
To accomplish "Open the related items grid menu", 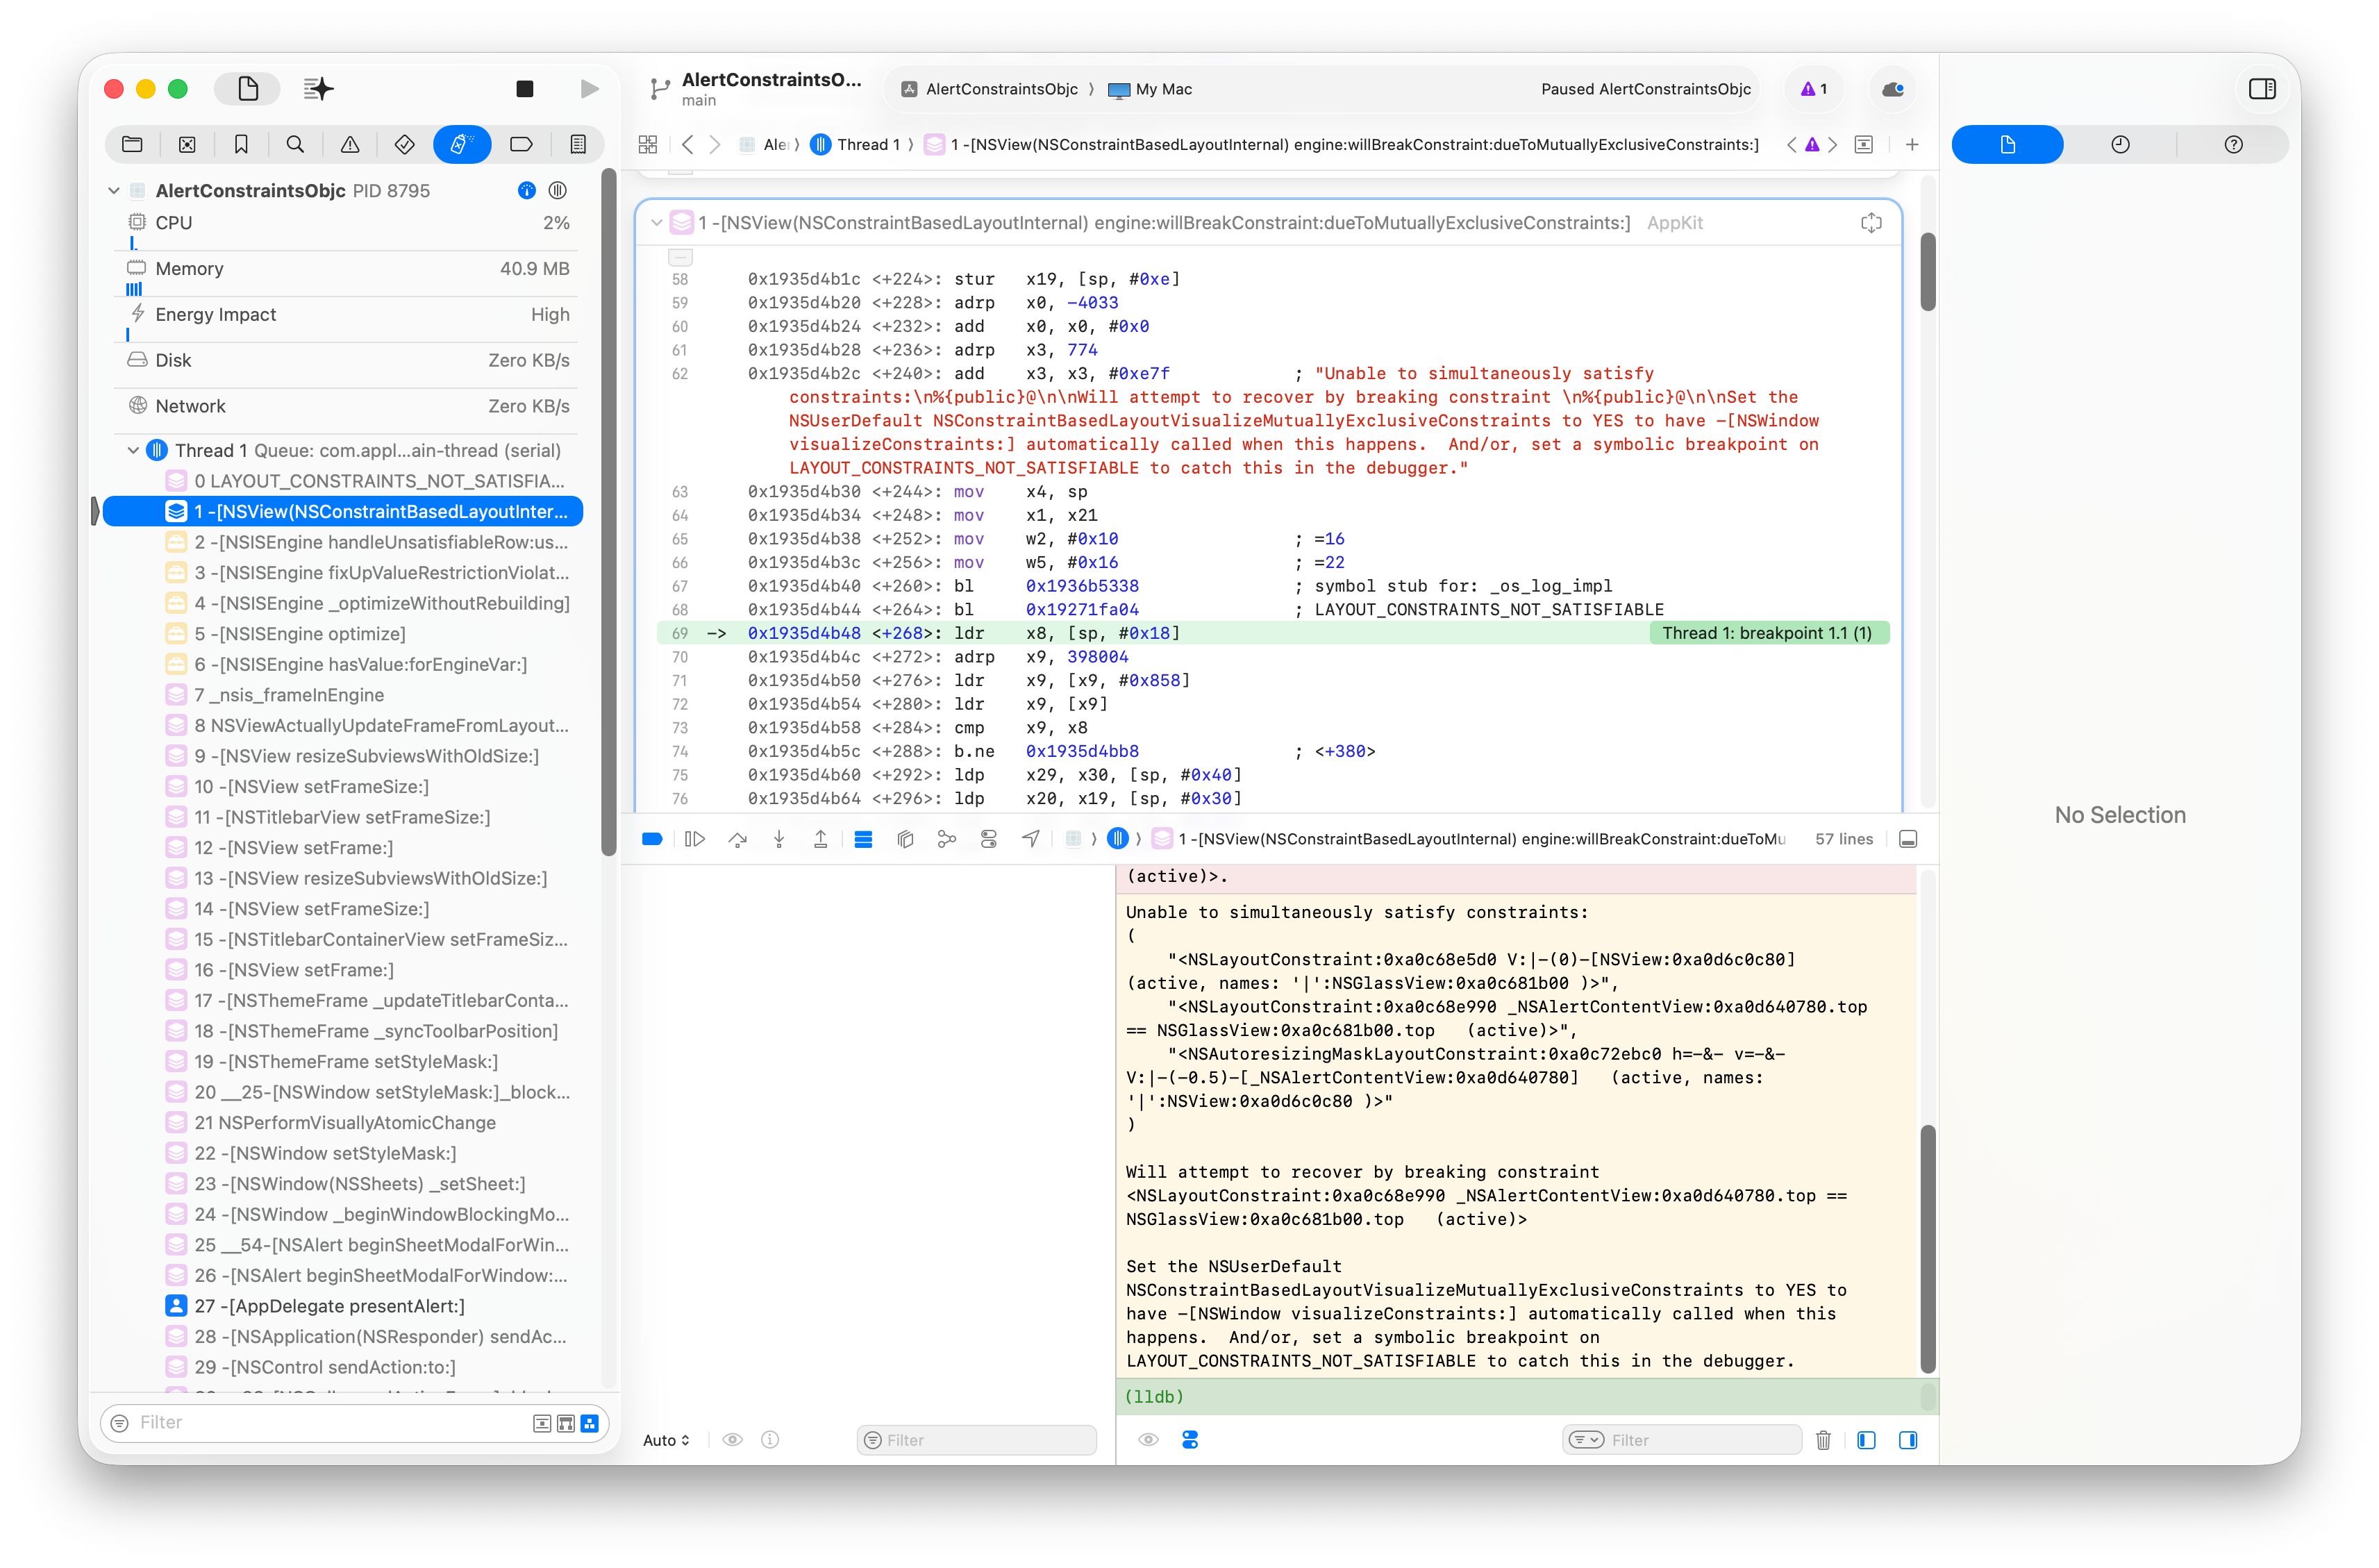I will pos(648,144).
